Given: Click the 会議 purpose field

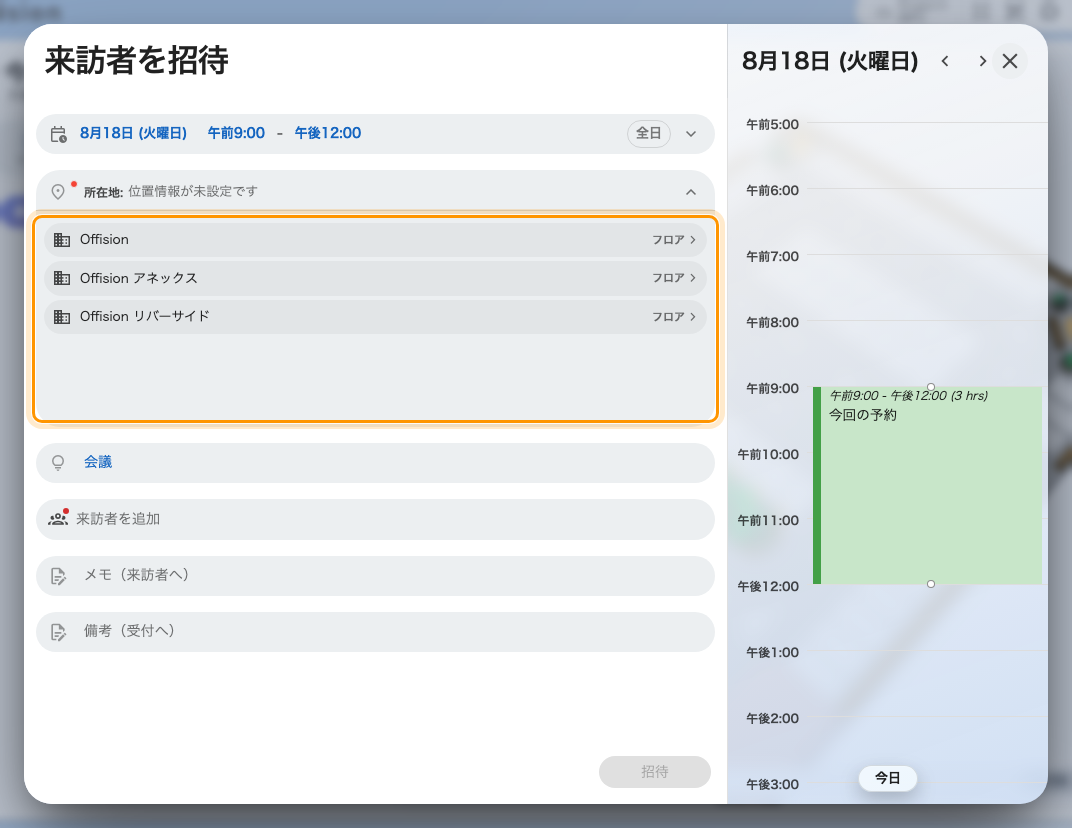Looking at the screenshot, I should pos(375,463).
